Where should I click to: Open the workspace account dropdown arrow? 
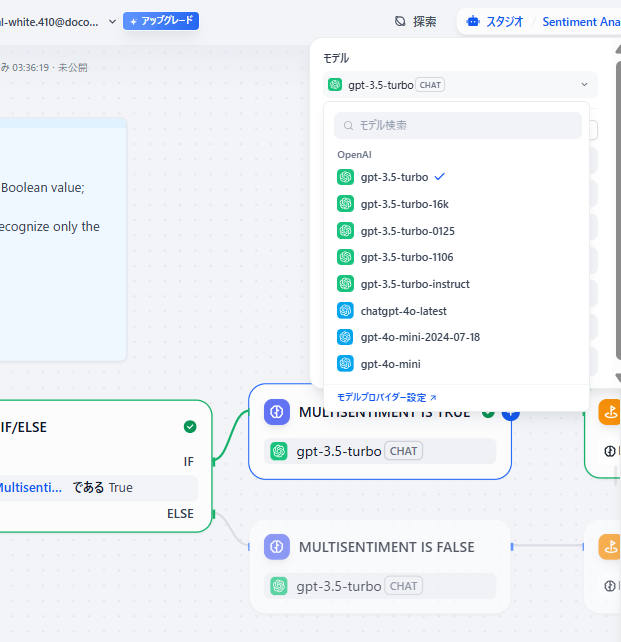click(111, 21)
